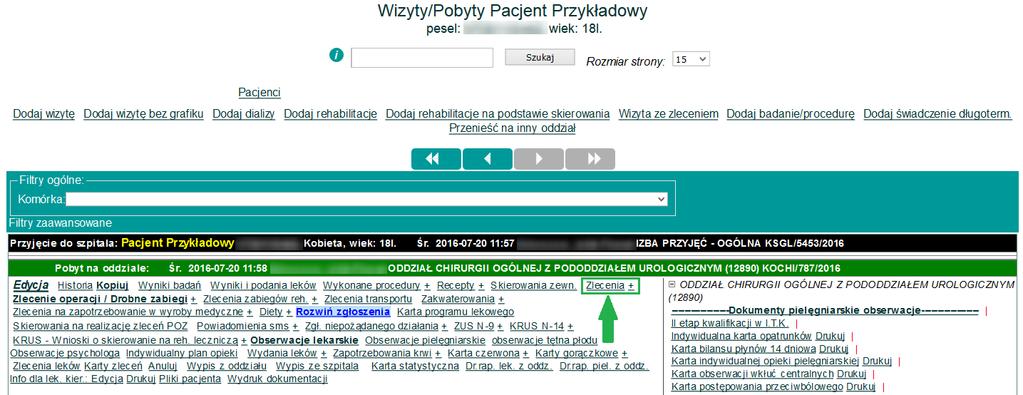
Task: Jump to first page with double-left arrow
Action: coord(436,159)
